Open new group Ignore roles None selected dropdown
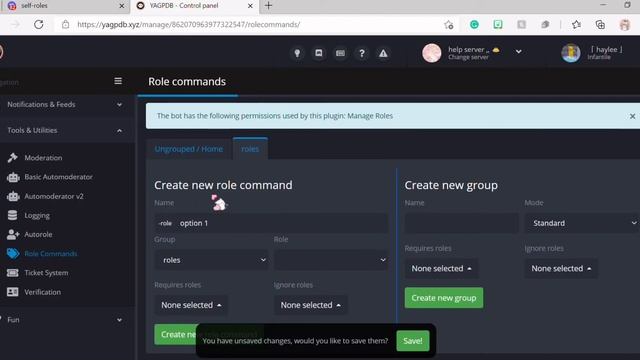Image resolution: width=640 pixels, height=360 pixels. (561, 269)
